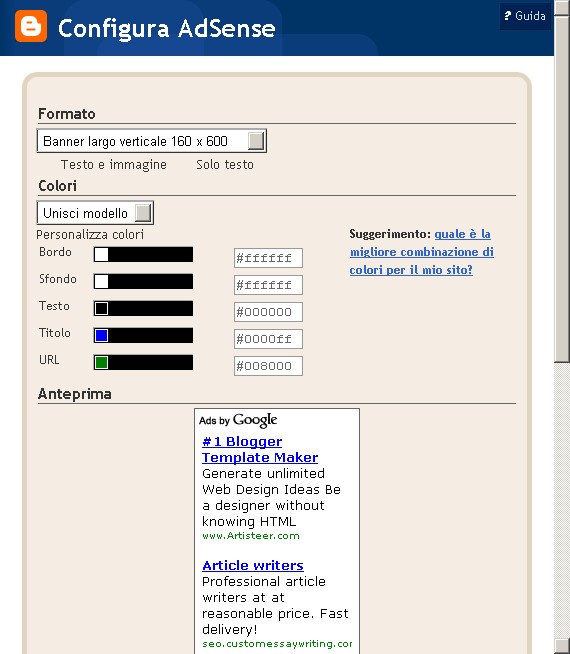Click the www.Artisteer.com ad URL
This screenshot has width=570, height=654.
tap(251, 536)
